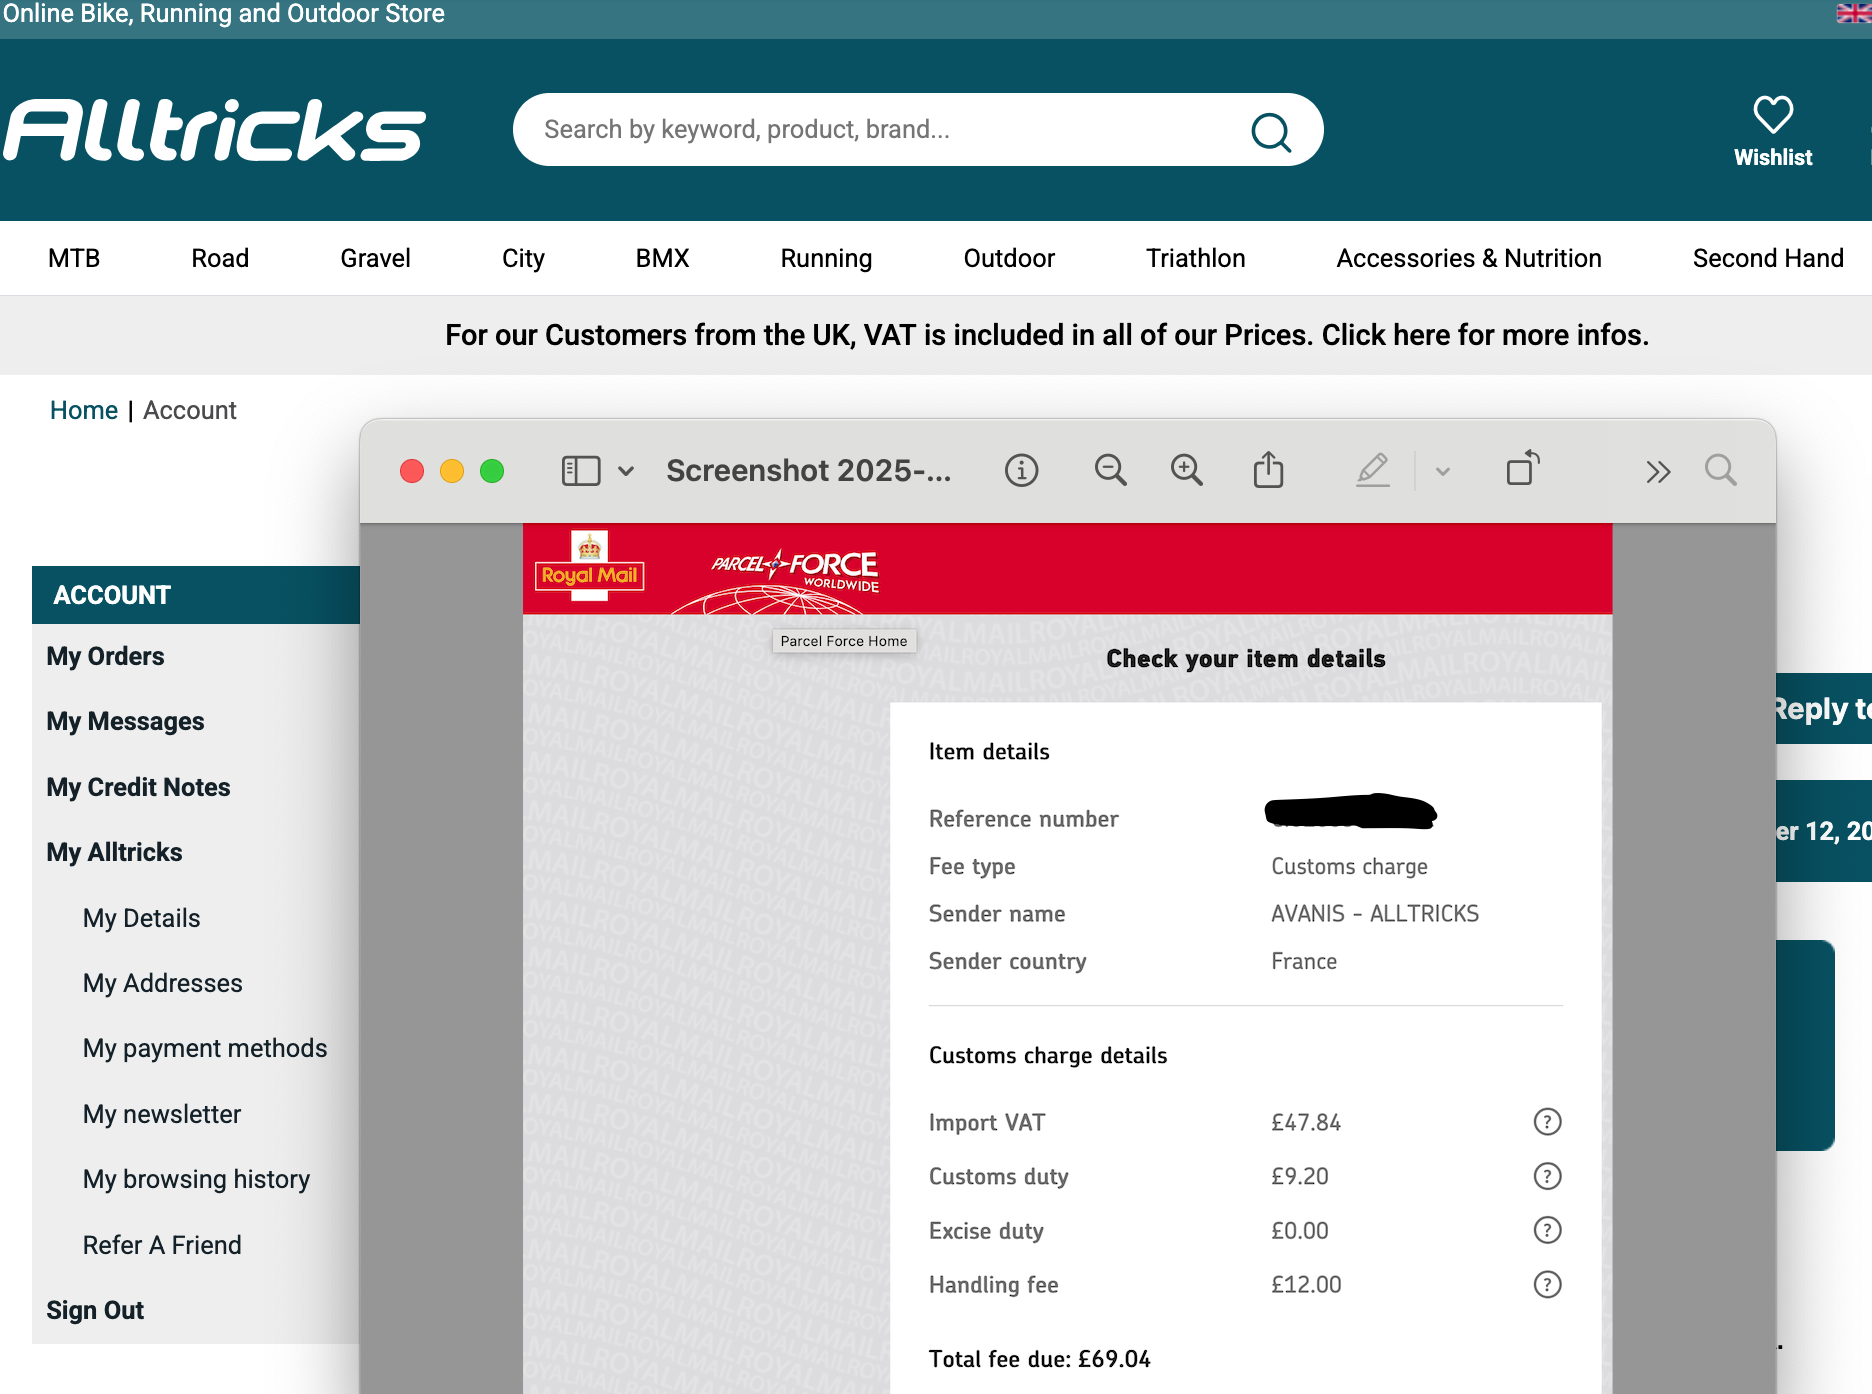Open the Second Hand menu
Viewport: 1872px width, 1394px height.
point(1768,258)
